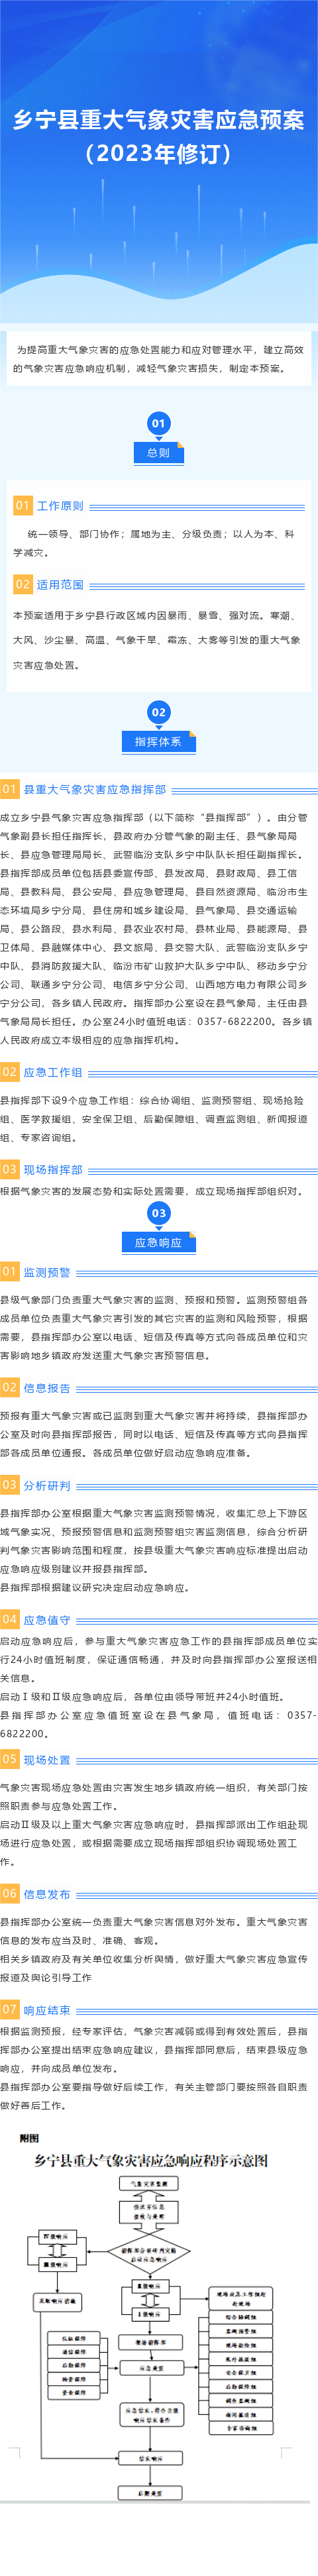This screenshot has height=2576, width=318.
Task: Select the orange 01 marker beside 工作原则
Action: 22,506
